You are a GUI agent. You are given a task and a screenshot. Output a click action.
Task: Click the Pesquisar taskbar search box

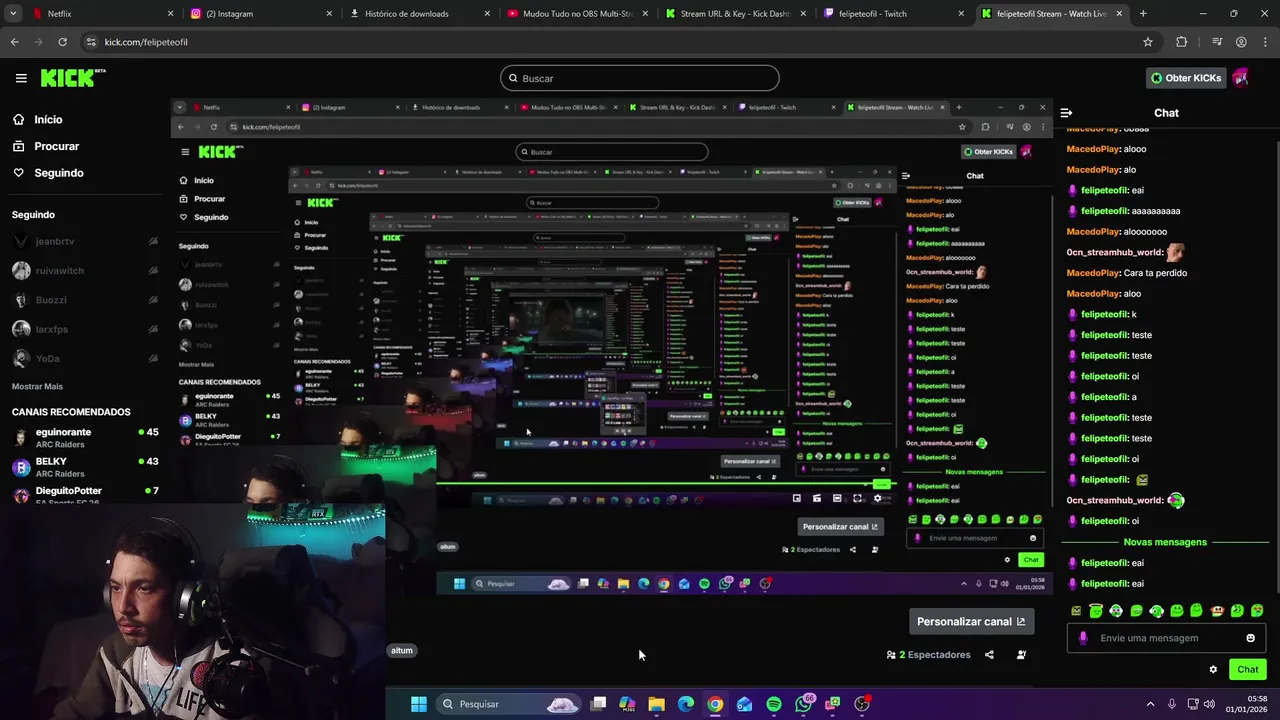pos(509,704)
